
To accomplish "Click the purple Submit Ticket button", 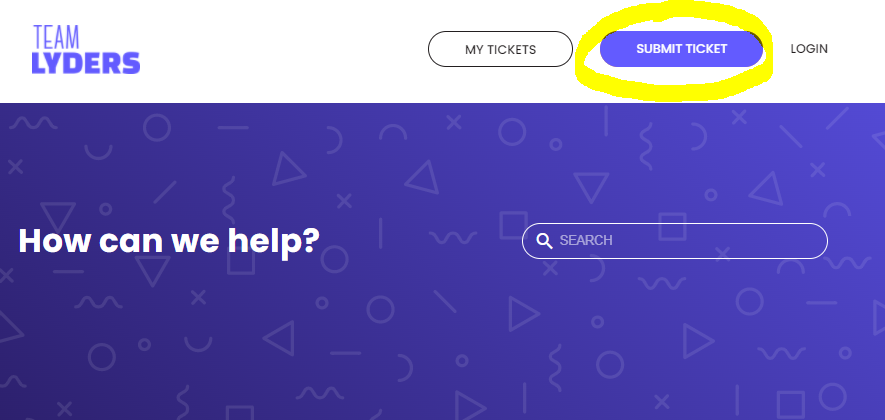I will [x=681, y=49].
